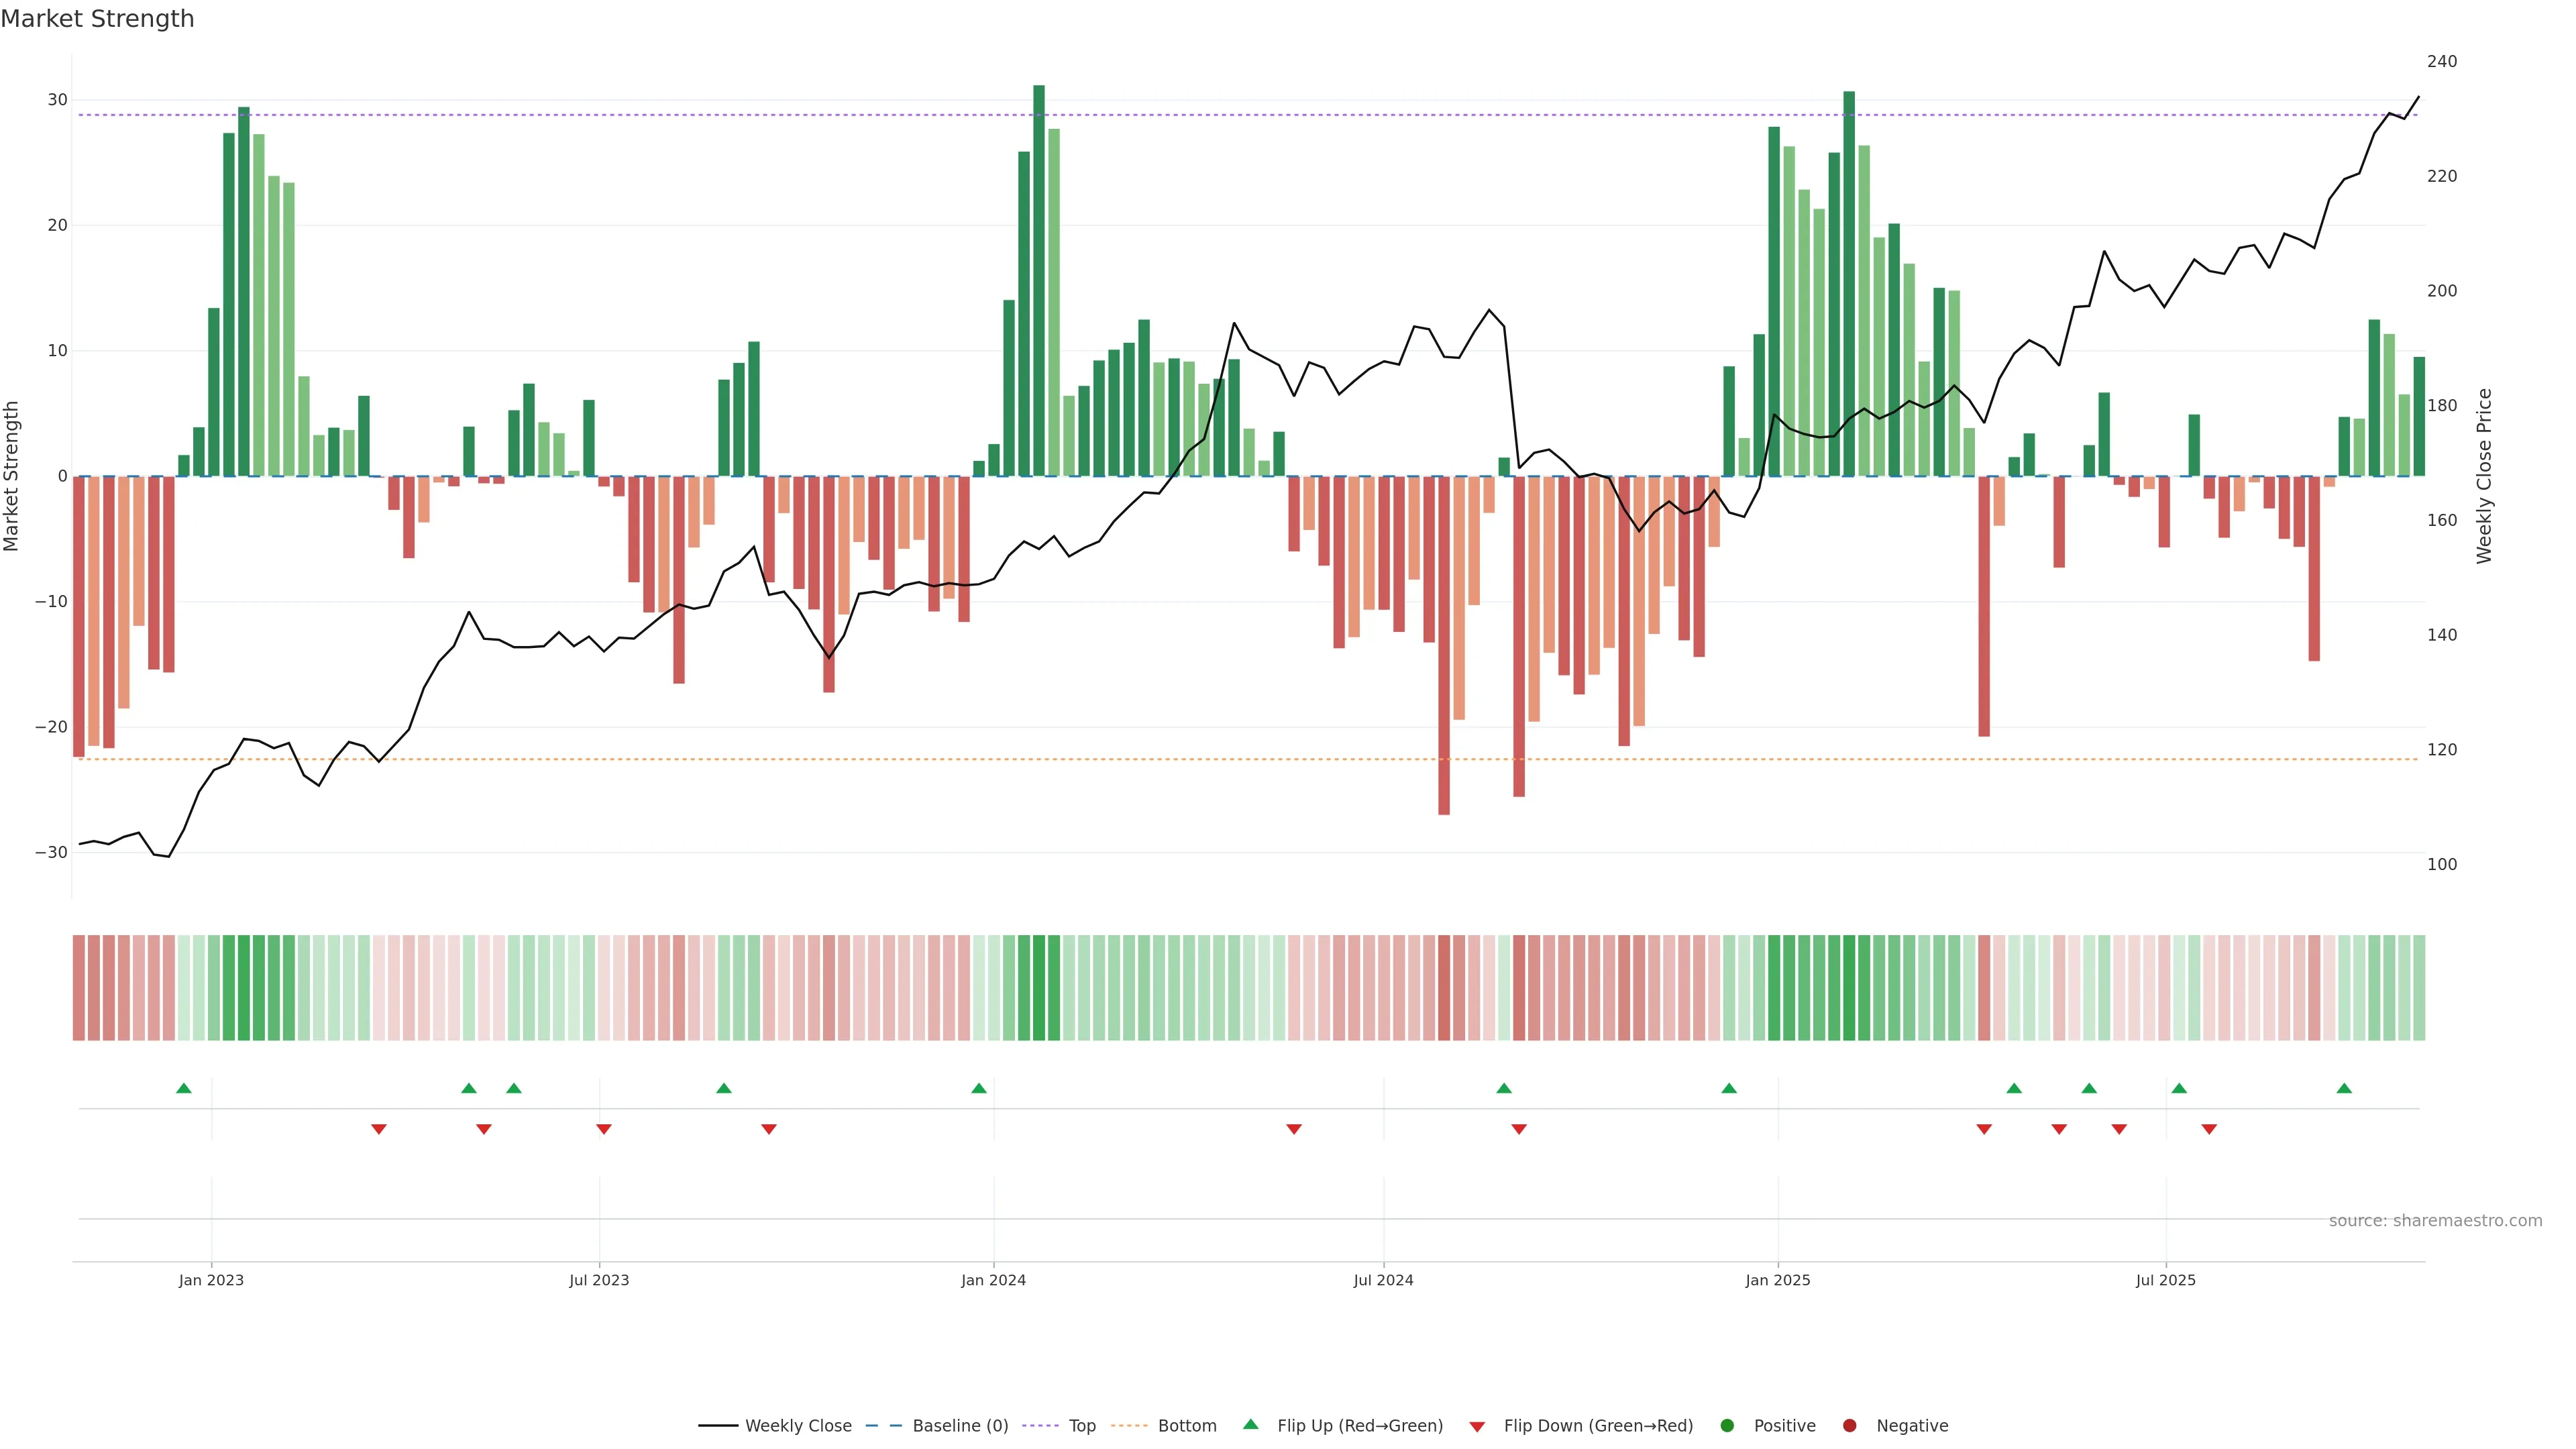This screenshot has width=2576, height=1449.
Task: Click the green Flip Up triangle in legend
Action: [x=1250, y=1425]
